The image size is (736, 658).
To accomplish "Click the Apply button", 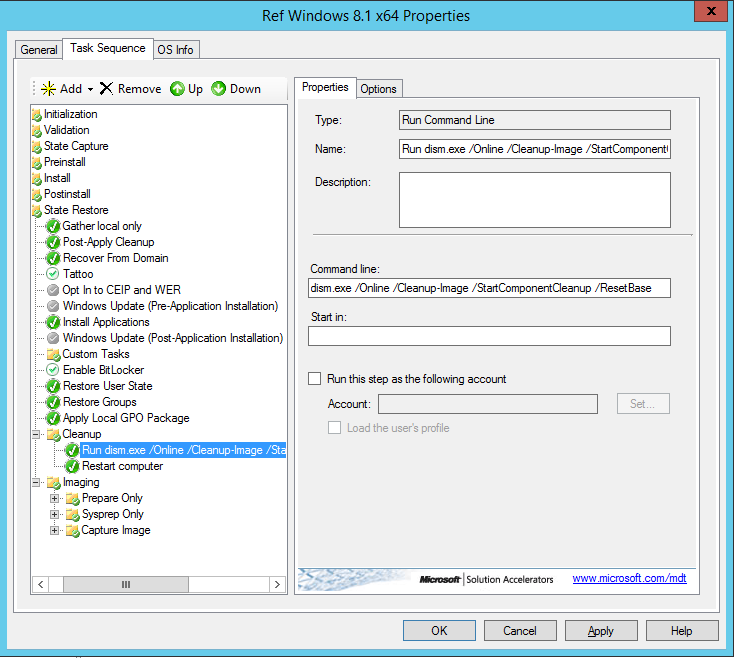I will 600,631.
